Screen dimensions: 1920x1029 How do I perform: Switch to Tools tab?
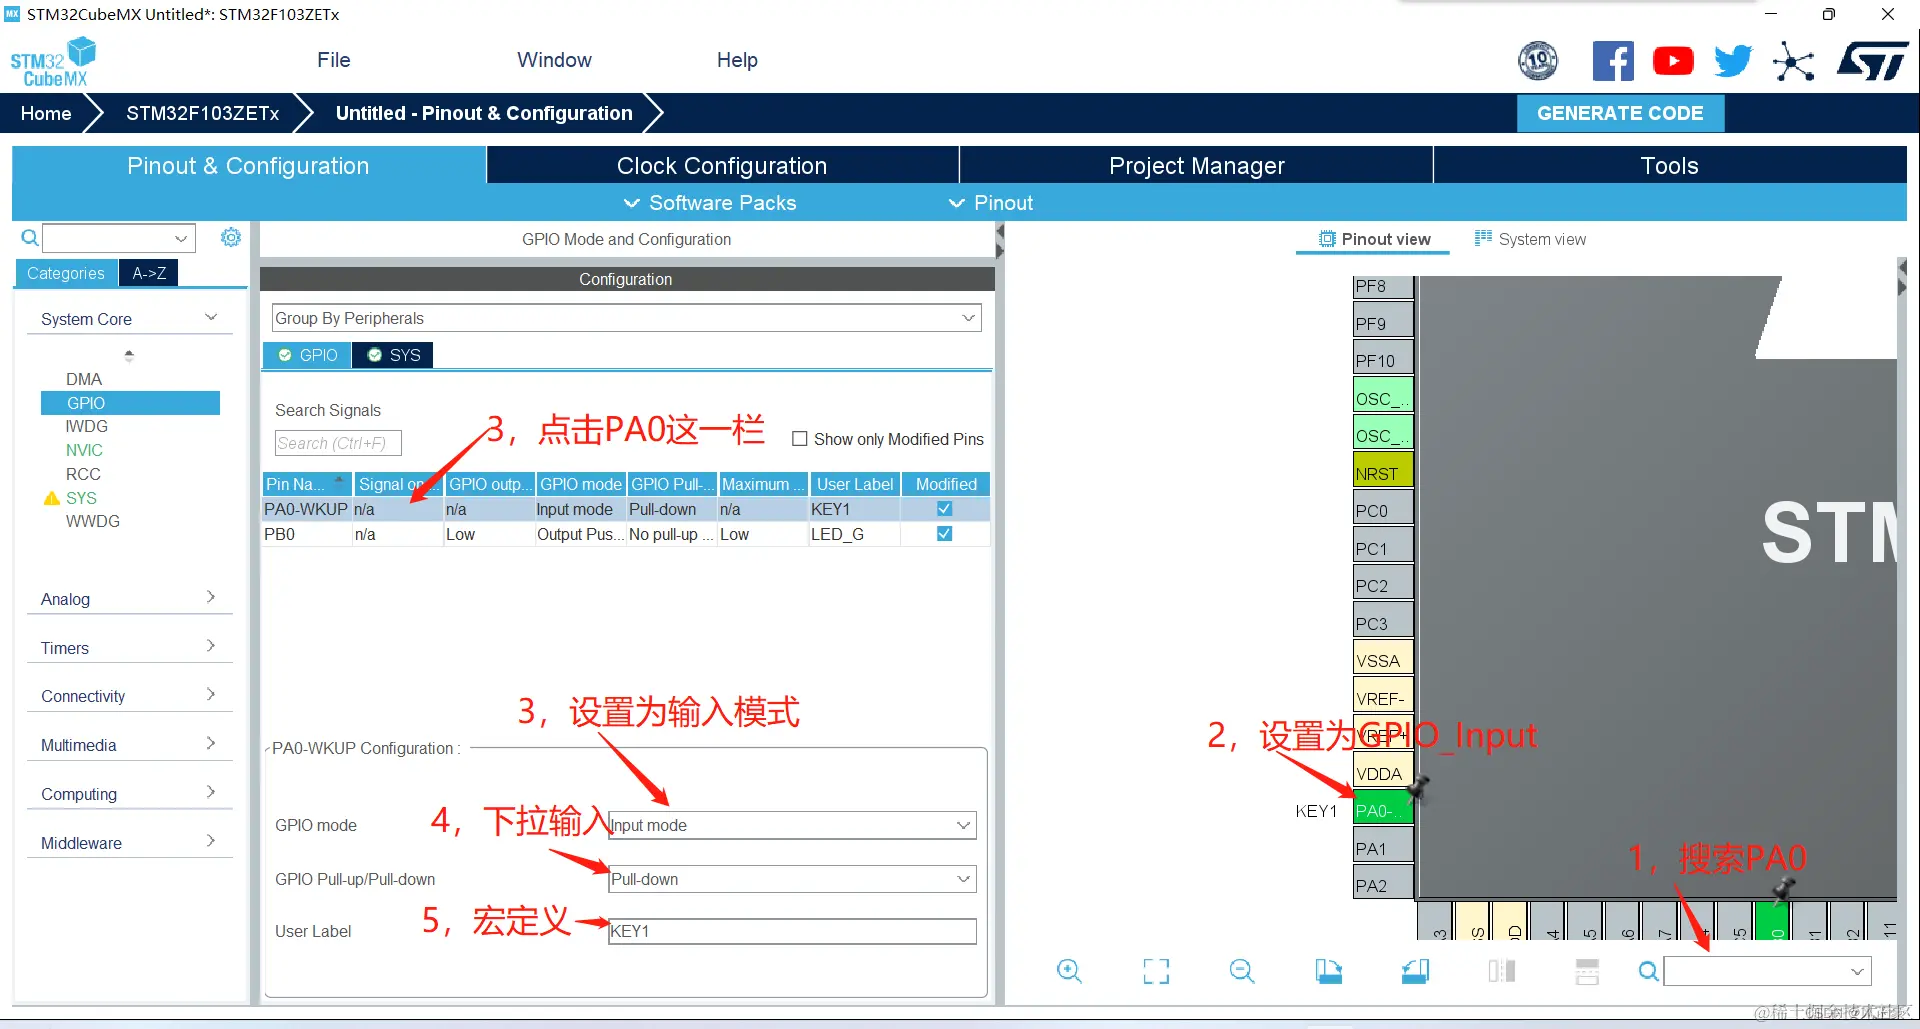1669,166
